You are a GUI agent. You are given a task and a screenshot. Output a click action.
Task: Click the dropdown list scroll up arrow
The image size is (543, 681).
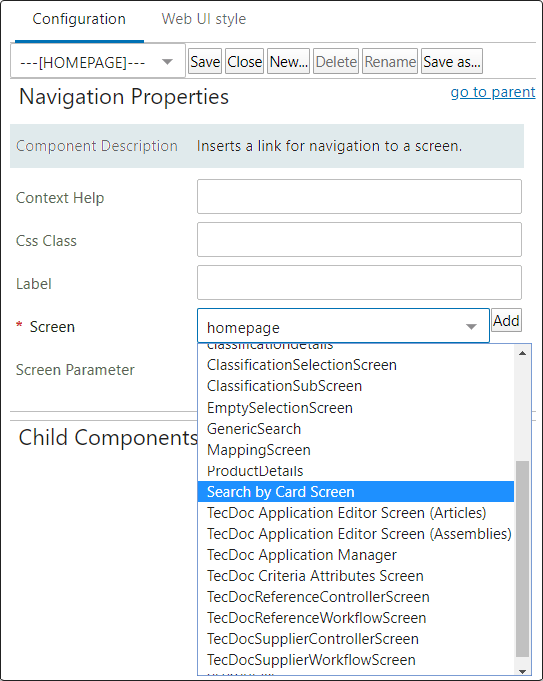tap(523, 353)
